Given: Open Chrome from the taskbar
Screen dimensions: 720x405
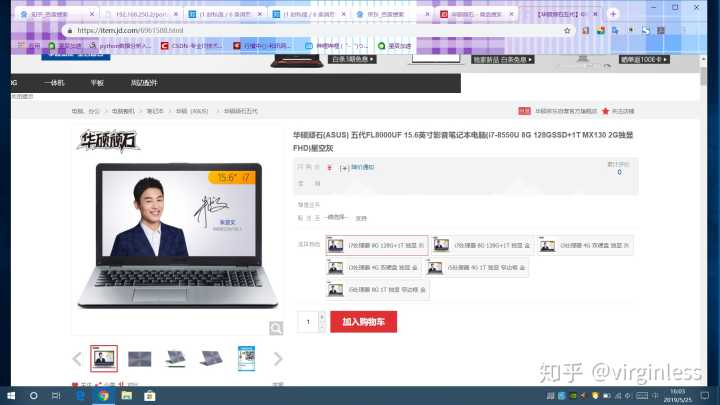Looking at the screenshot, I should 103,395.
